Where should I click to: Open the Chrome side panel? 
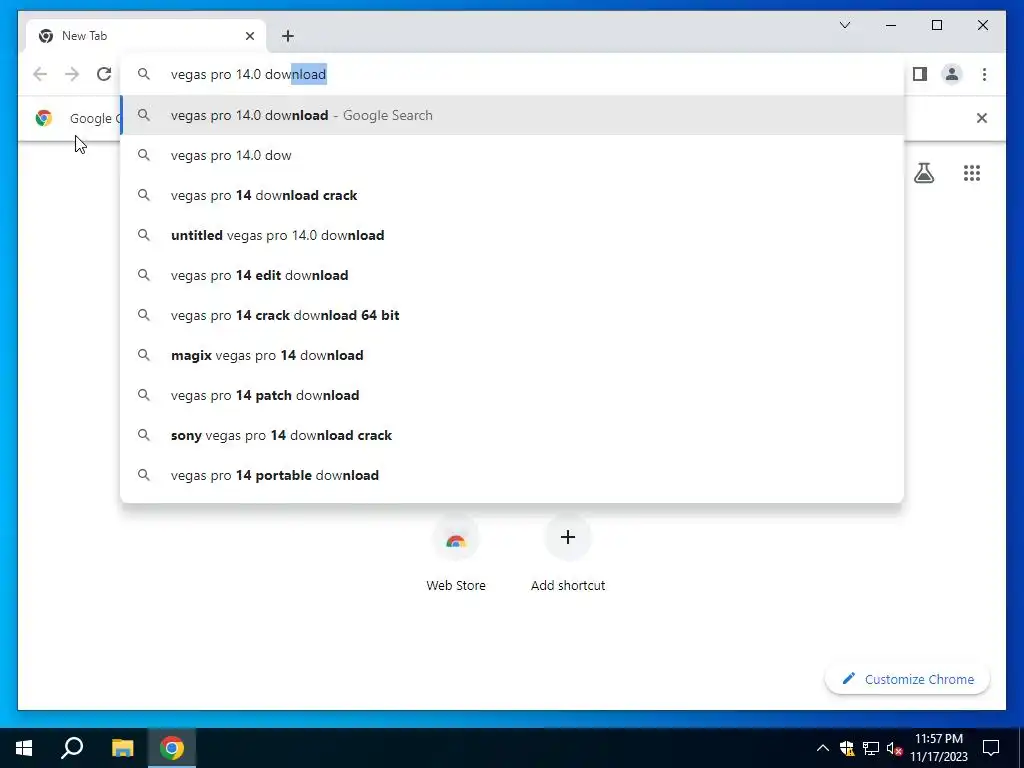pyautogui.click(x=920, y=74)
